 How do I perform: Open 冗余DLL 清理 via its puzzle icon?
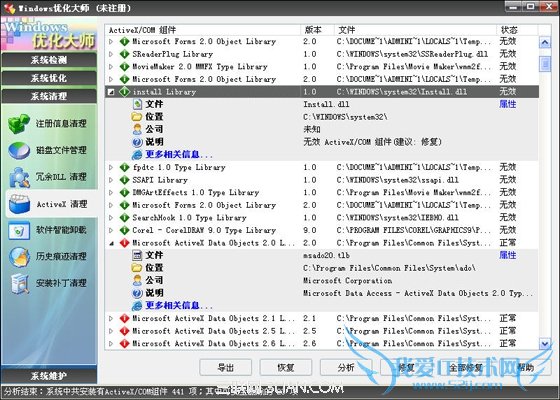[x=19, y=177]
